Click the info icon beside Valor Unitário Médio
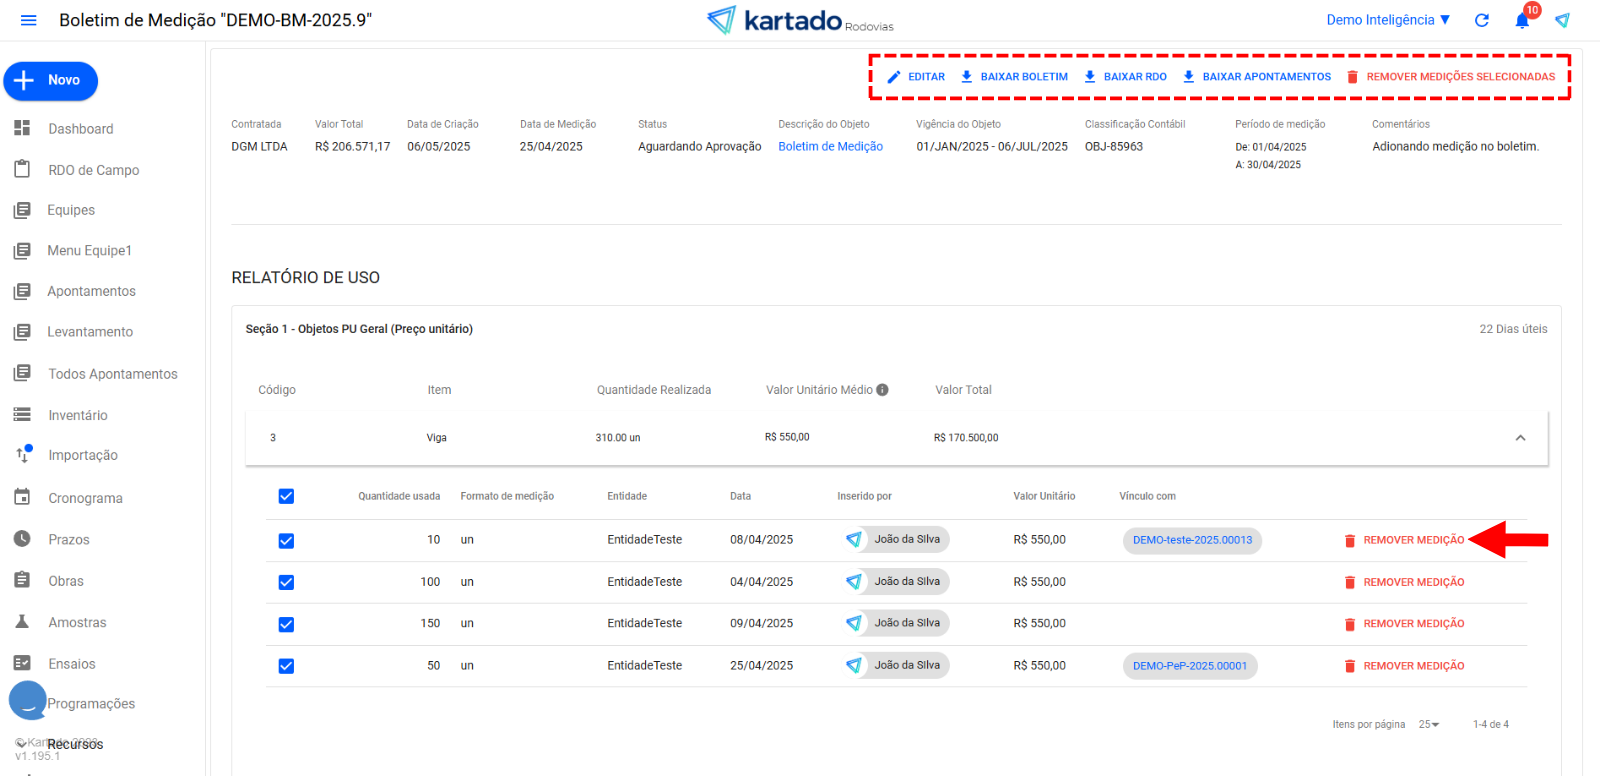The width and height of the screenshot is (1601, 777). pyautogui.click(x=882, y=390)
